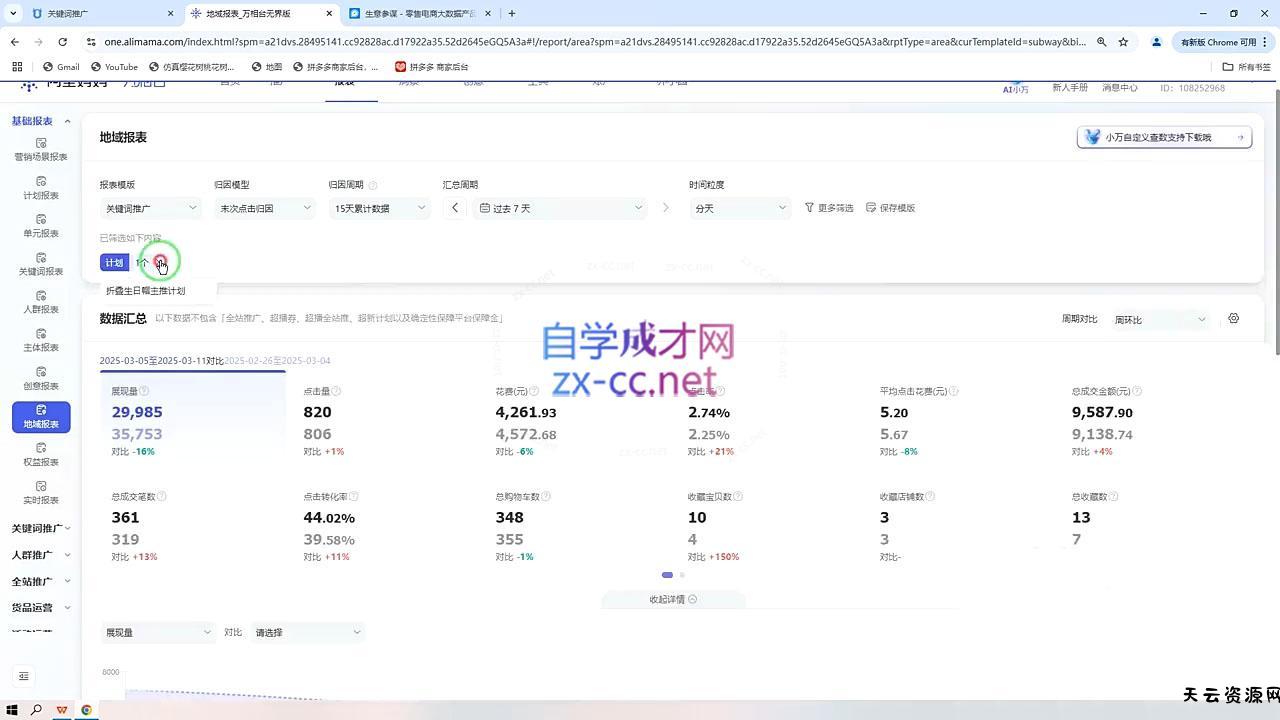Click the help icon beside 归因周期
This screenshot has height=720, width=1280.
[373, 185]
